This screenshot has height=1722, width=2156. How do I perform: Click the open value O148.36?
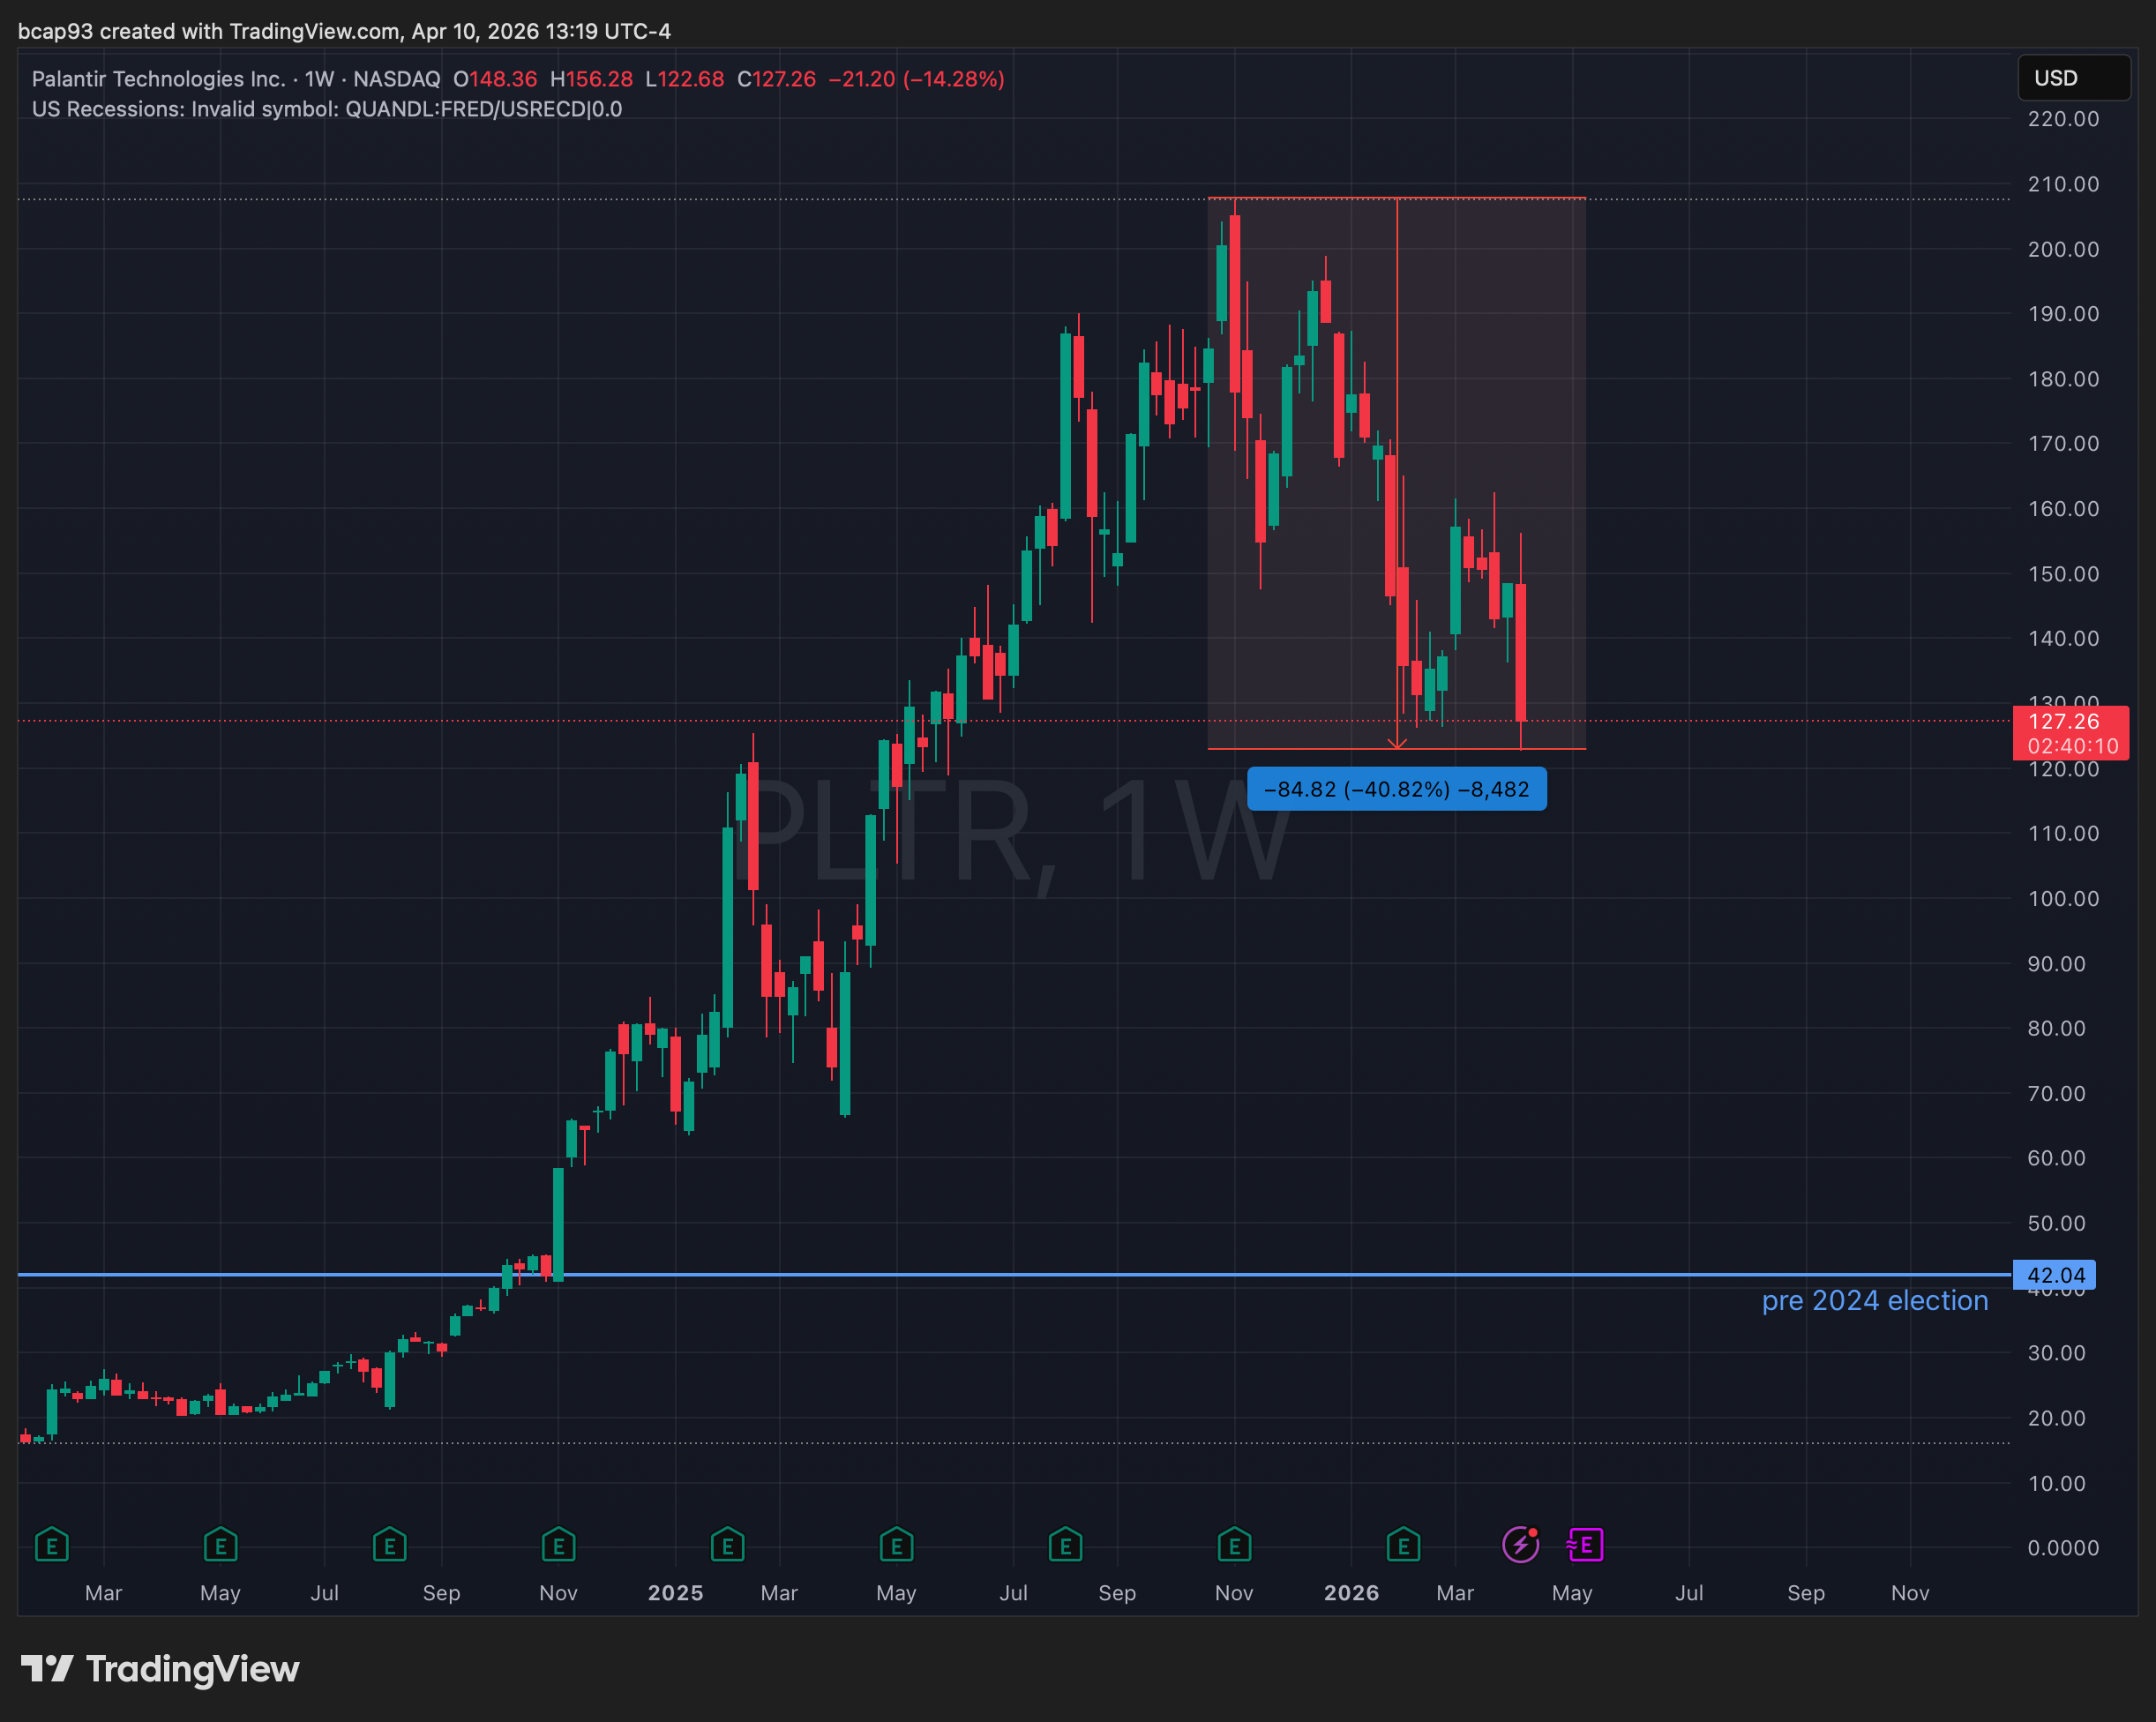coord(495,79)
